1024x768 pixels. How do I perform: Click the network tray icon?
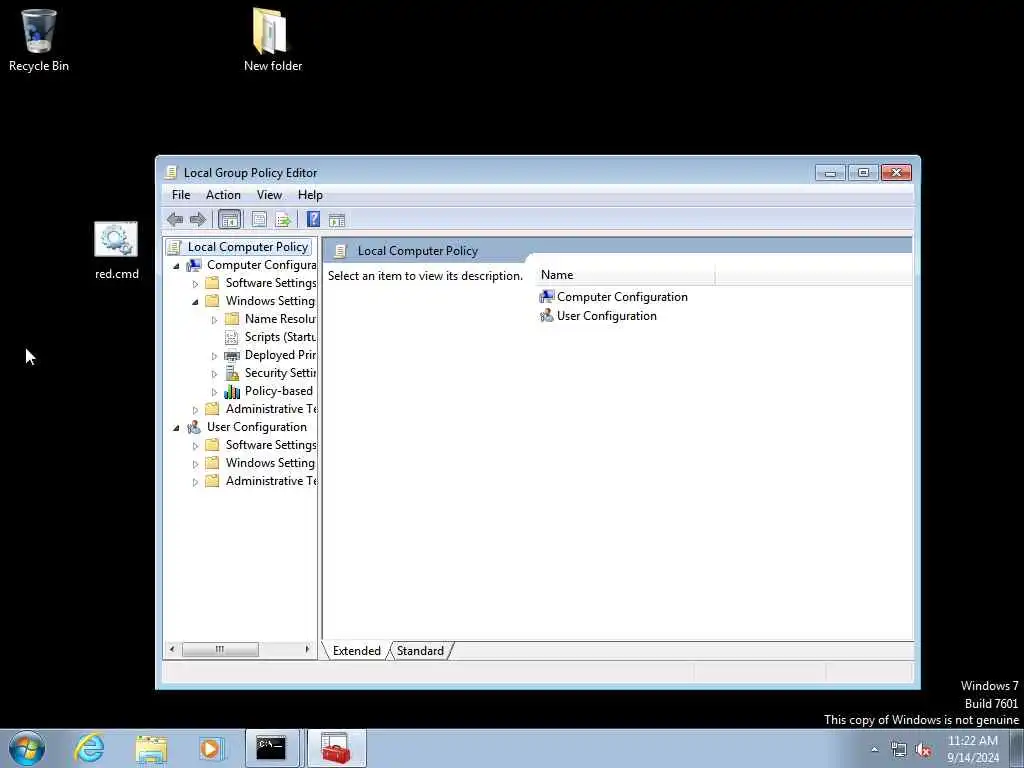tap(899, 750)
